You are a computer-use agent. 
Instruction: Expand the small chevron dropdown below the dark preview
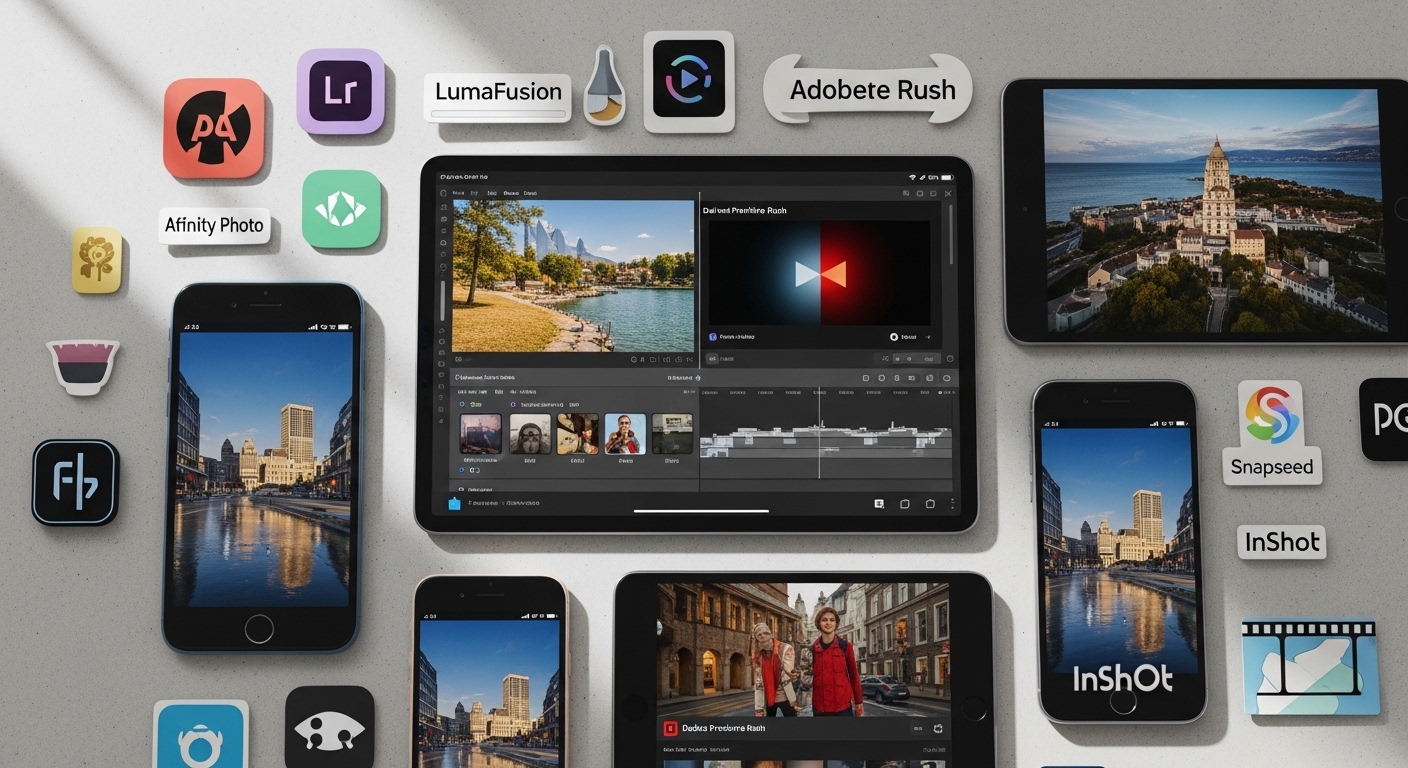[x=928, y=338]
